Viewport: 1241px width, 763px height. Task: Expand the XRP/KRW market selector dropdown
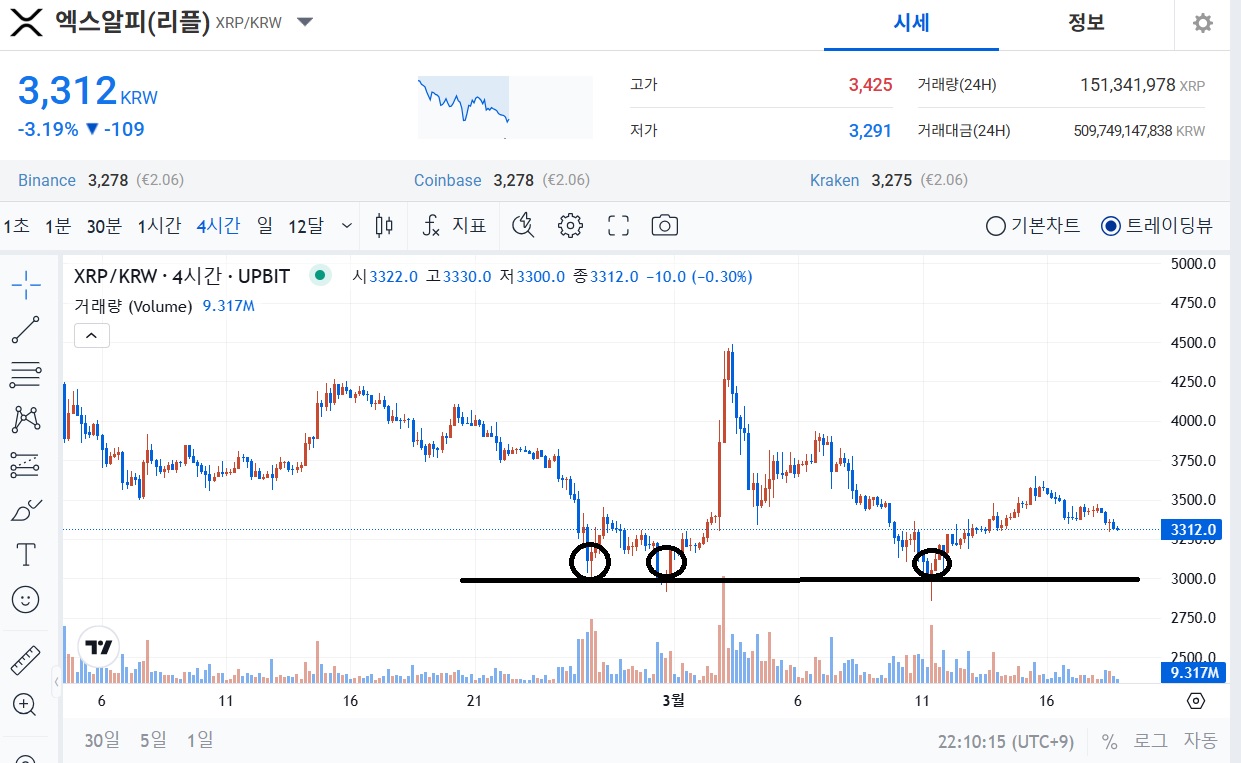coord(305,22)
